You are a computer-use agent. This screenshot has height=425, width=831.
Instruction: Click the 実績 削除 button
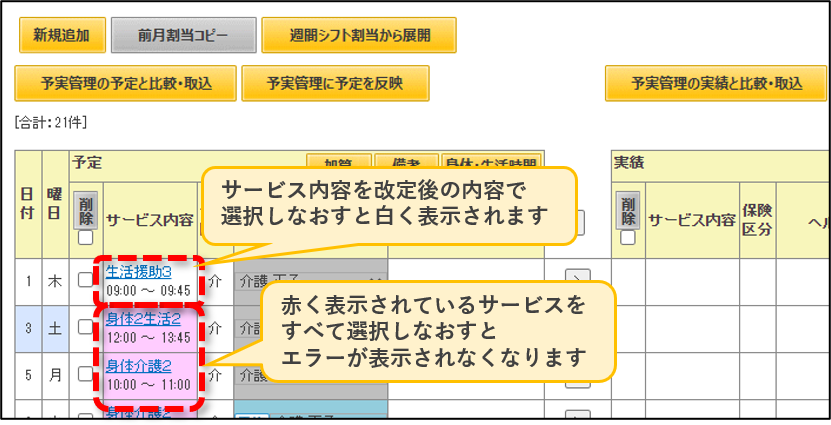(628, 210)
